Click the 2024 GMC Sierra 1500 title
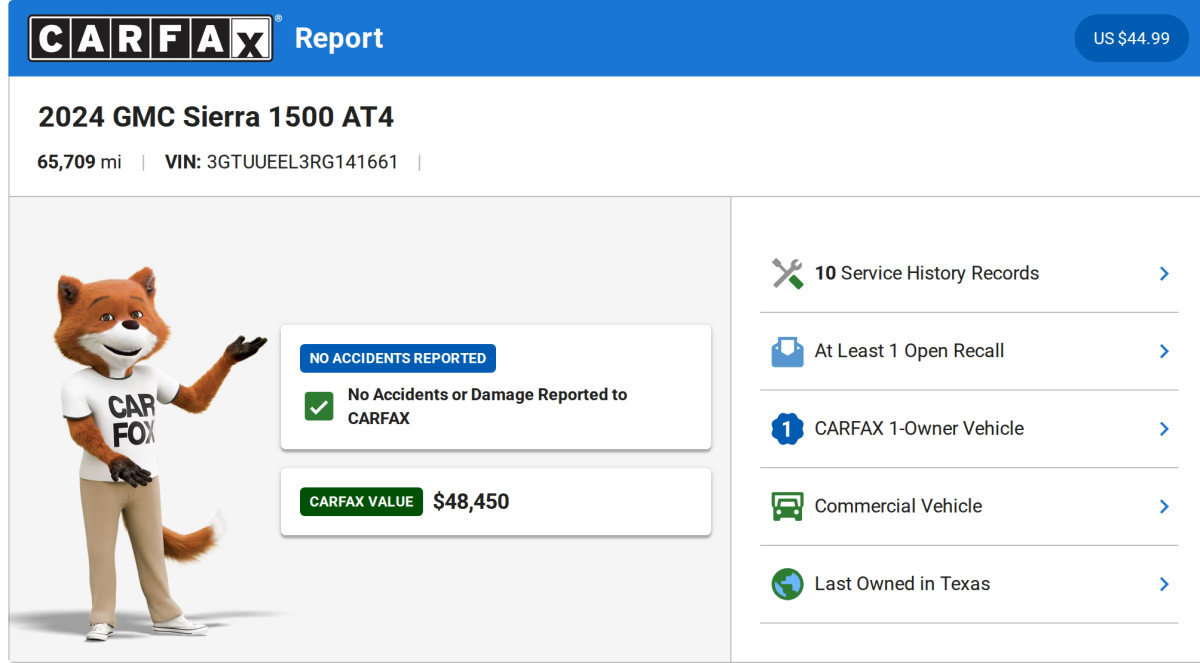 pyautogui.click(x=216, y=117)
